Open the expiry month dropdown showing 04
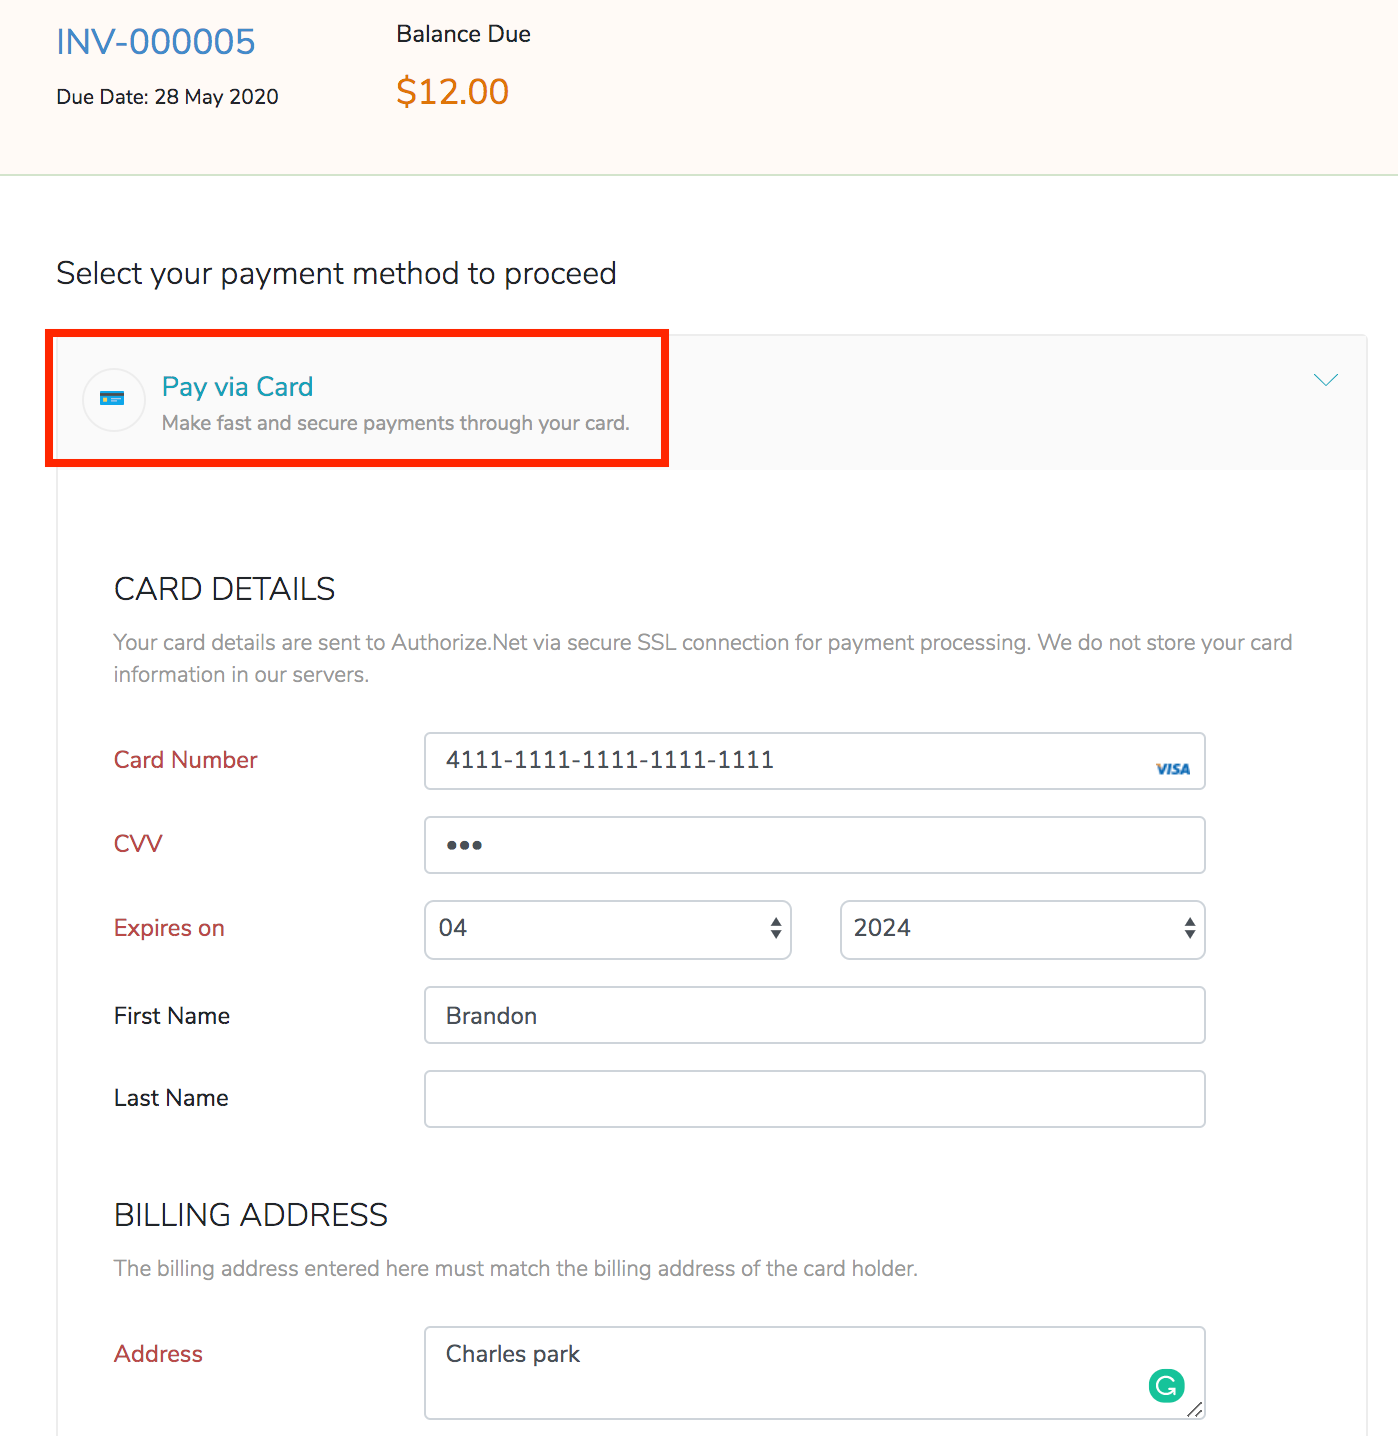 click(x=607, y=929)
